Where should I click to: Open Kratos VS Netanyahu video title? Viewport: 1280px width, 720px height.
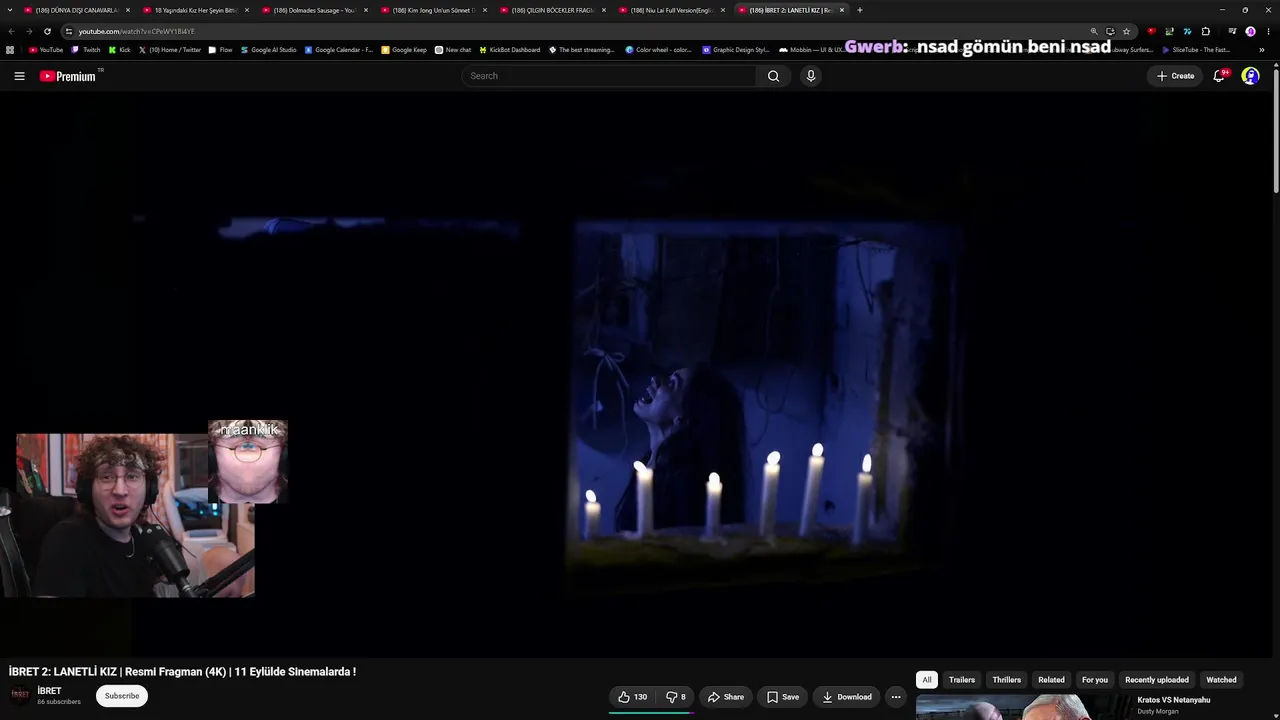pos(1174,700)
